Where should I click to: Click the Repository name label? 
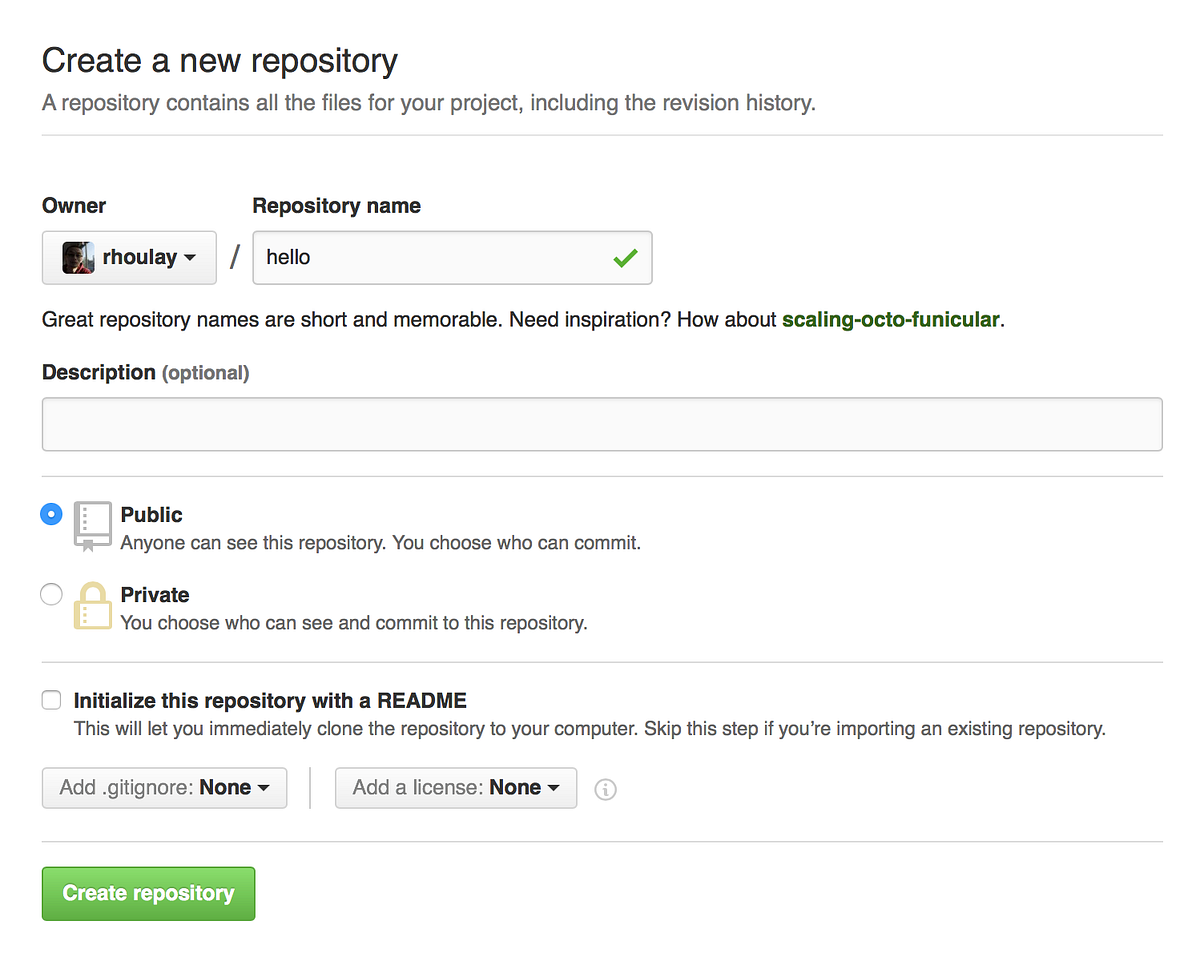pyautogui.click(x=336, y=205)
